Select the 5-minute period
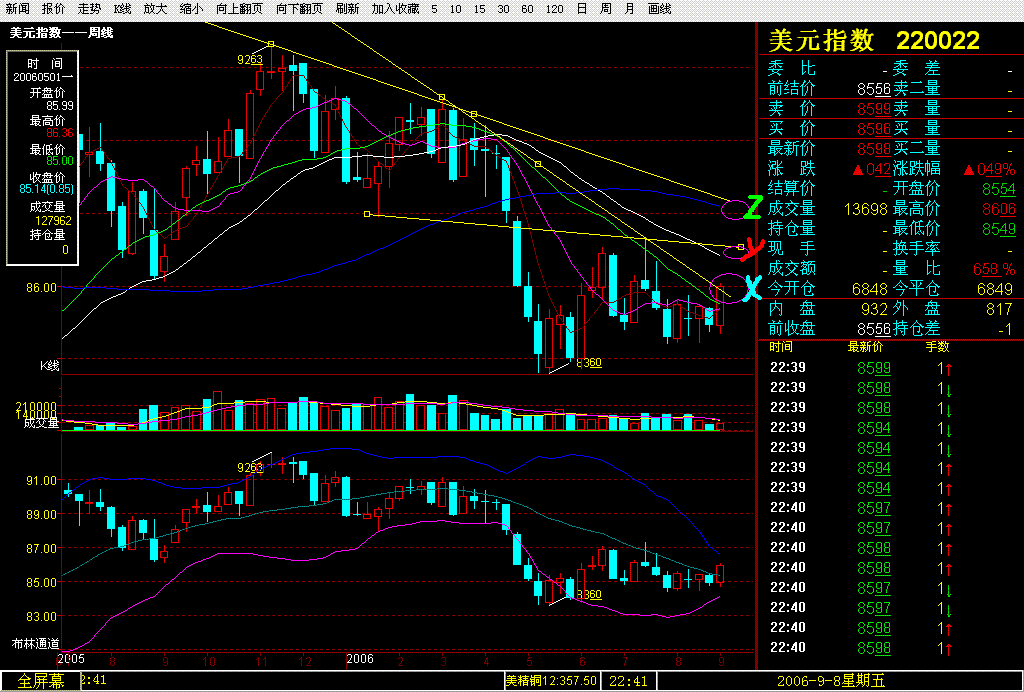1024x692 pixels. click(x=434, y=9)
